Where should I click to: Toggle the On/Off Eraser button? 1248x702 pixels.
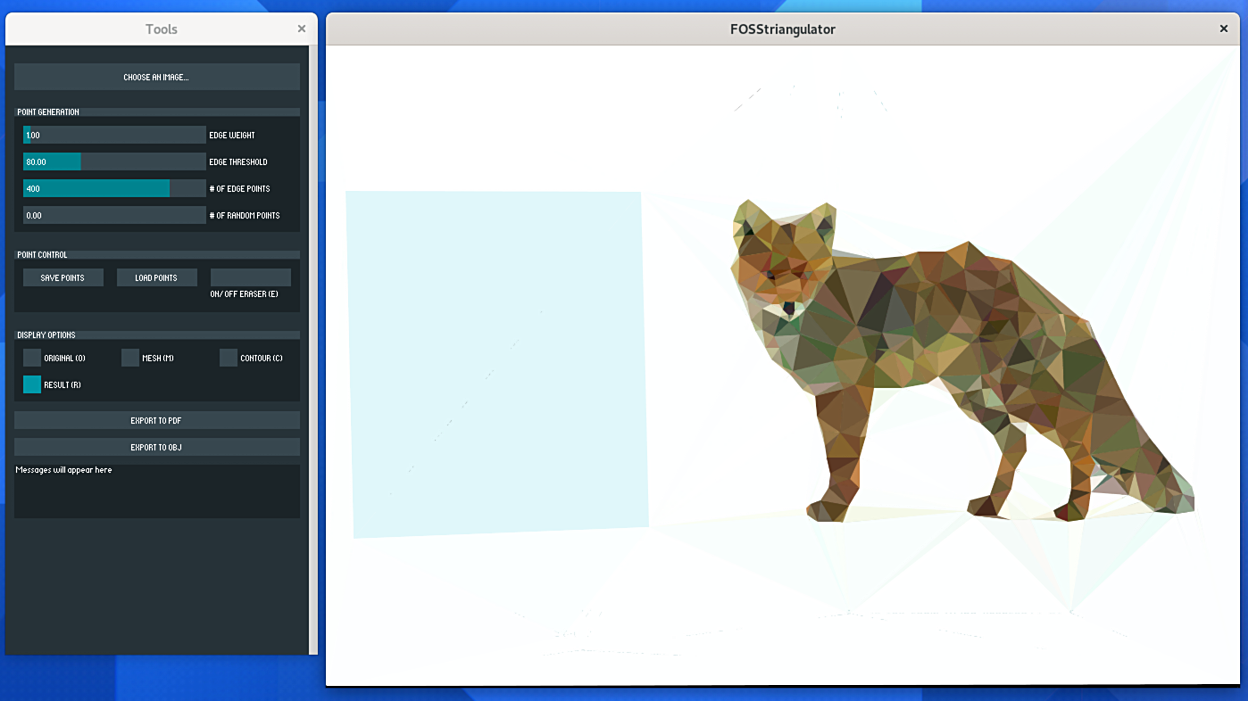pyautogui.click(x=250, y=278)
